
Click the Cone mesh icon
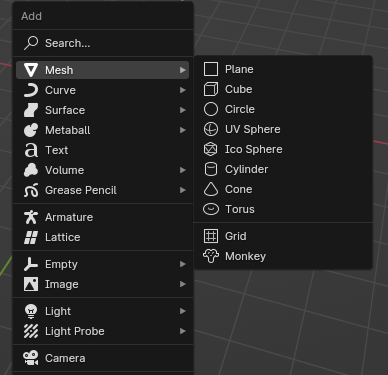211,189
